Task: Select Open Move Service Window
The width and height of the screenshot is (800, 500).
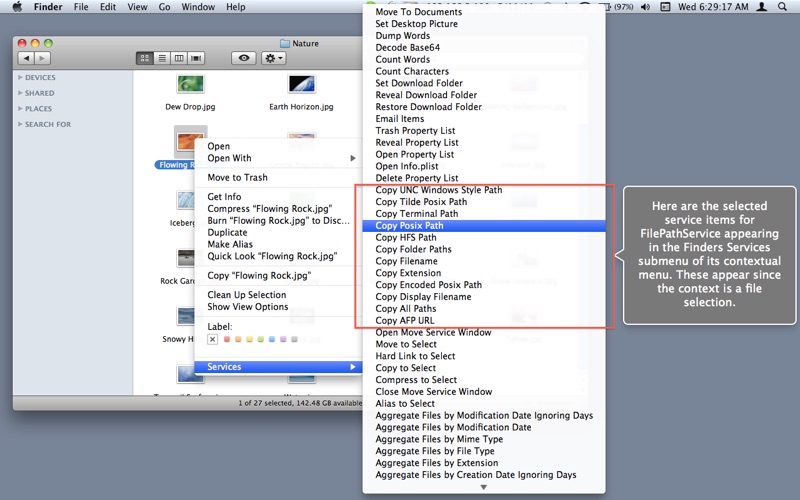Action: [x=484, y=332]
